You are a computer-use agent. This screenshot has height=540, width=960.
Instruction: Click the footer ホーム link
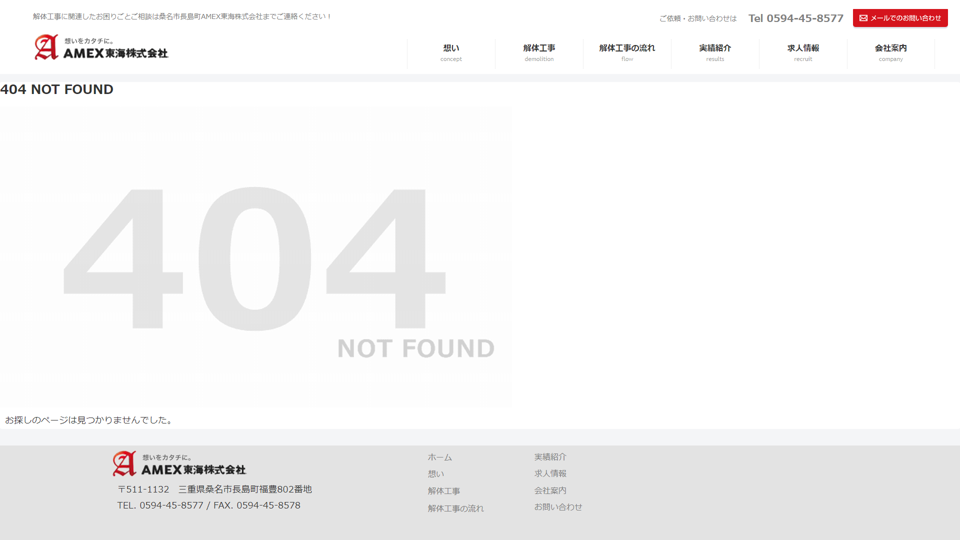(440, 457)
